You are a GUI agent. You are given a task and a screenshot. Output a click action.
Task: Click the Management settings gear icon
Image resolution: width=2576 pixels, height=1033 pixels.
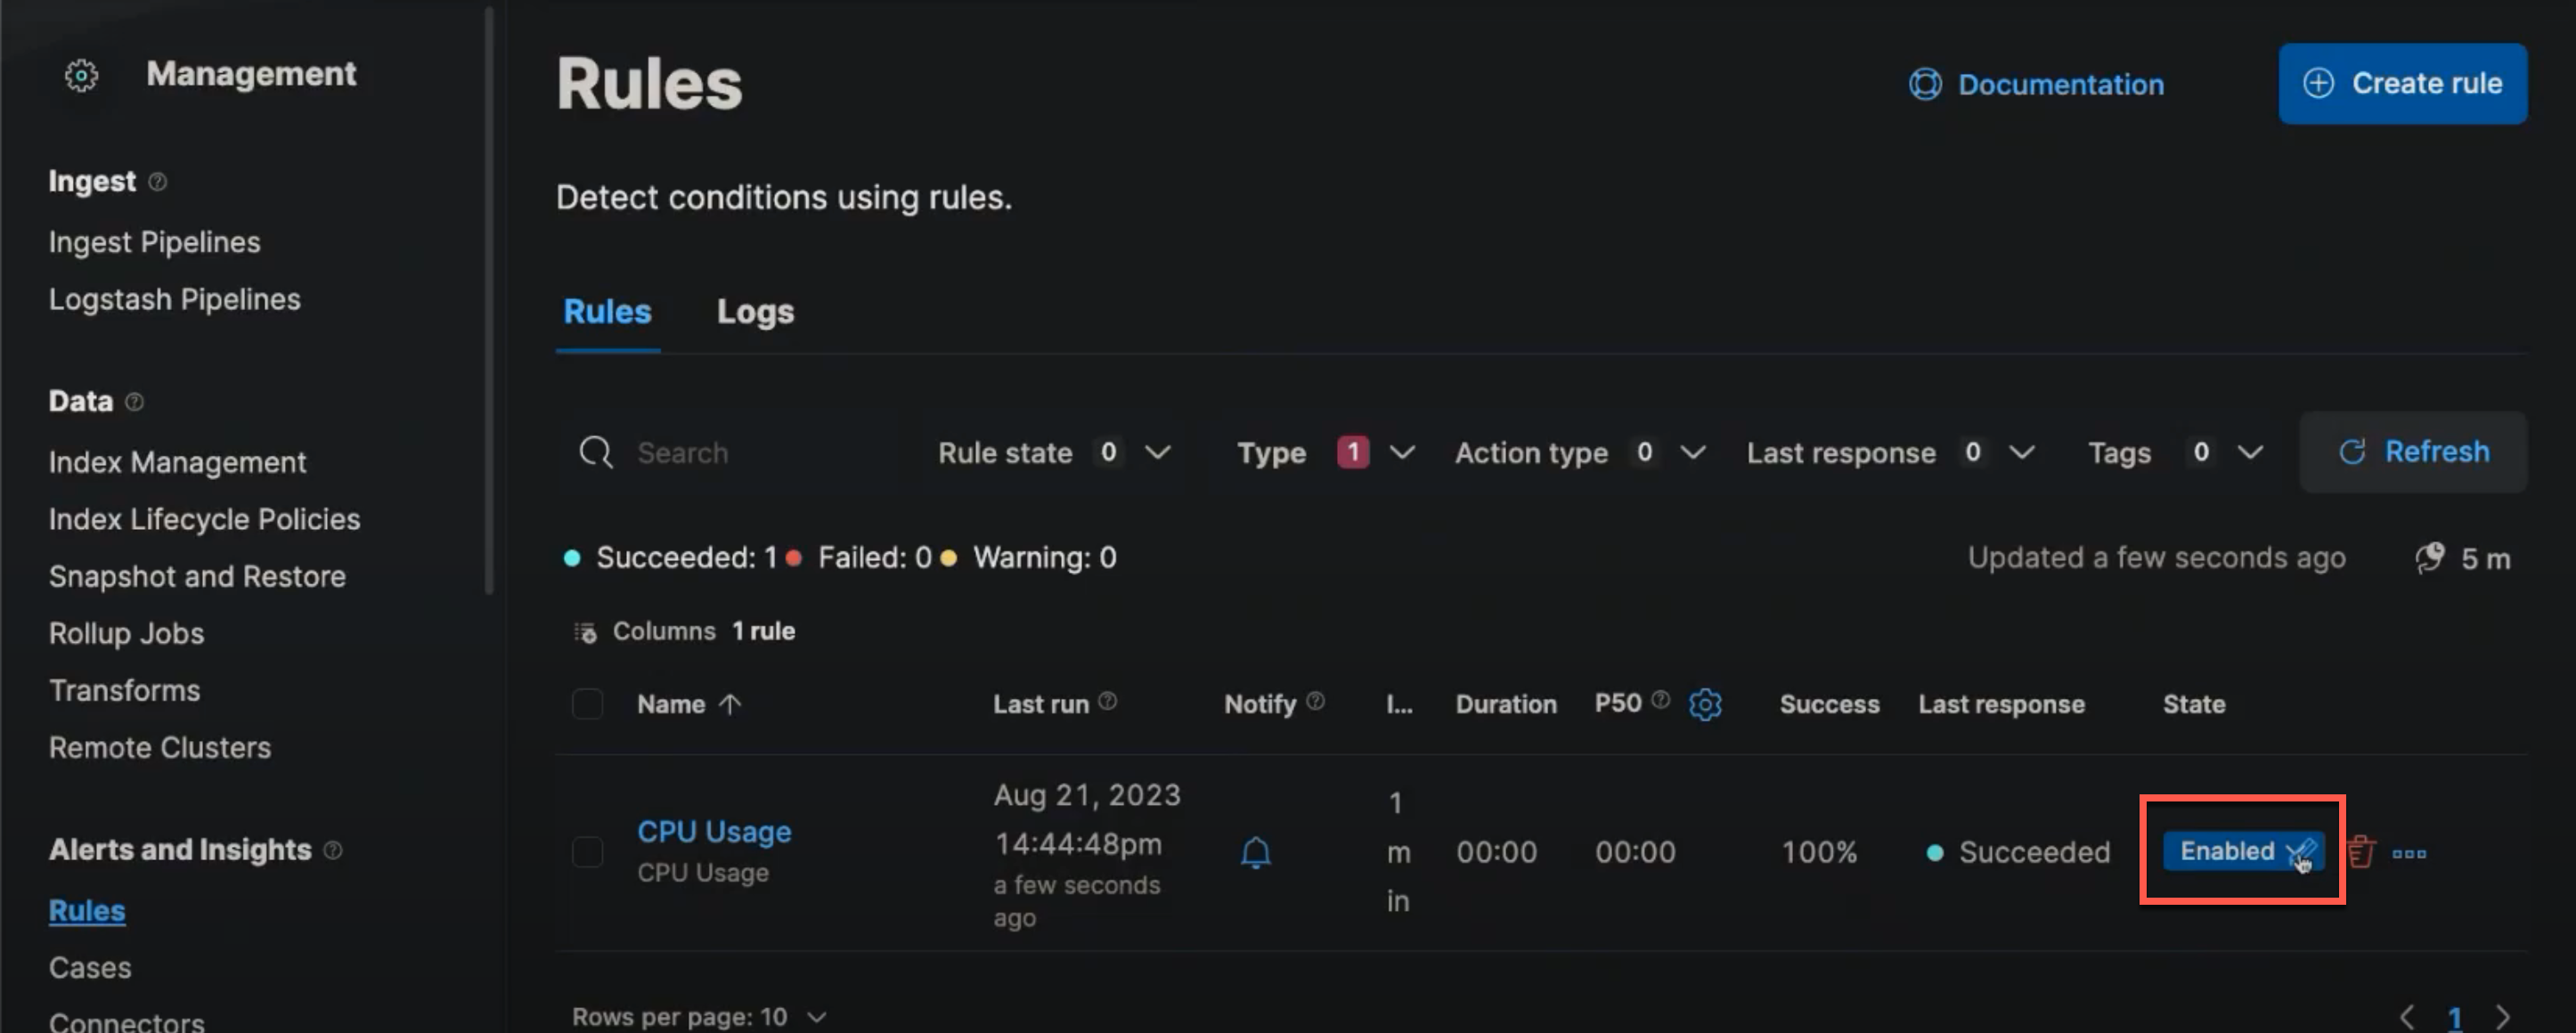pos(80,74)
